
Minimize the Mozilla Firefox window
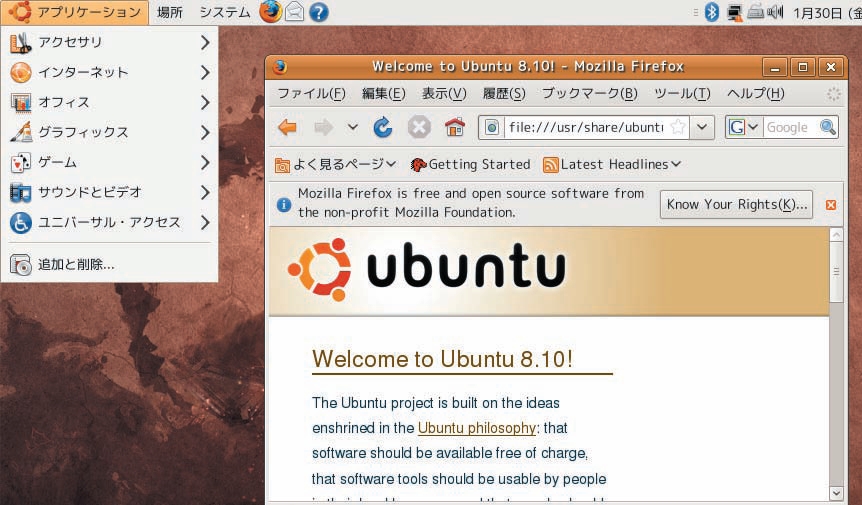pyautogui.click(x=775, y=67)
